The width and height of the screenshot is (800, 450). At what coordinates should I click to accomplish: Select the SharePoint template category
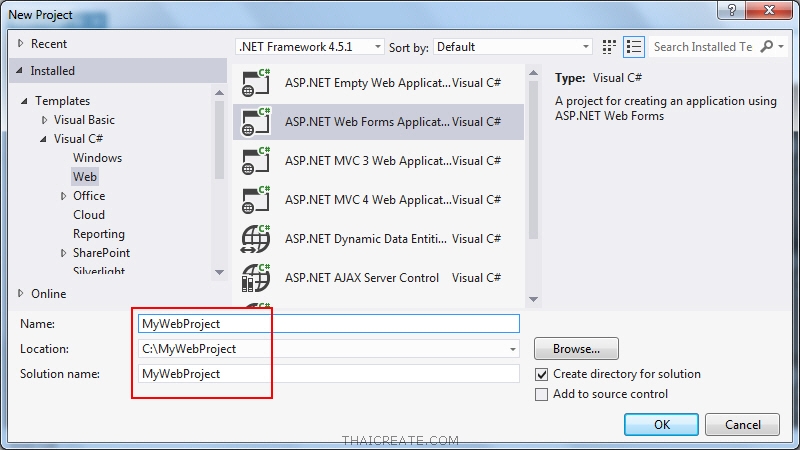(x=102, y=253)
